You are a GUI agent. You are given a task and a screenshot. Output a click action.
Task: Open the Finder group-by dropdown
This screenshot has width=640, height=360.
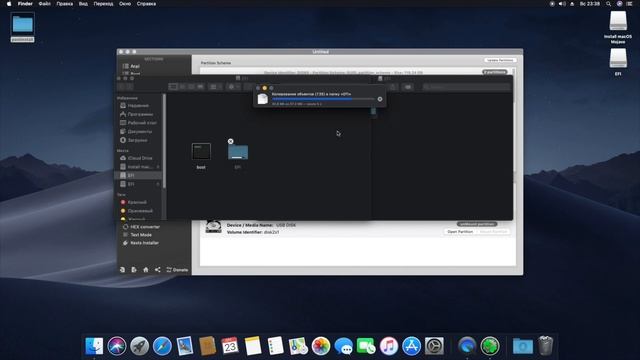click(215, 87)
